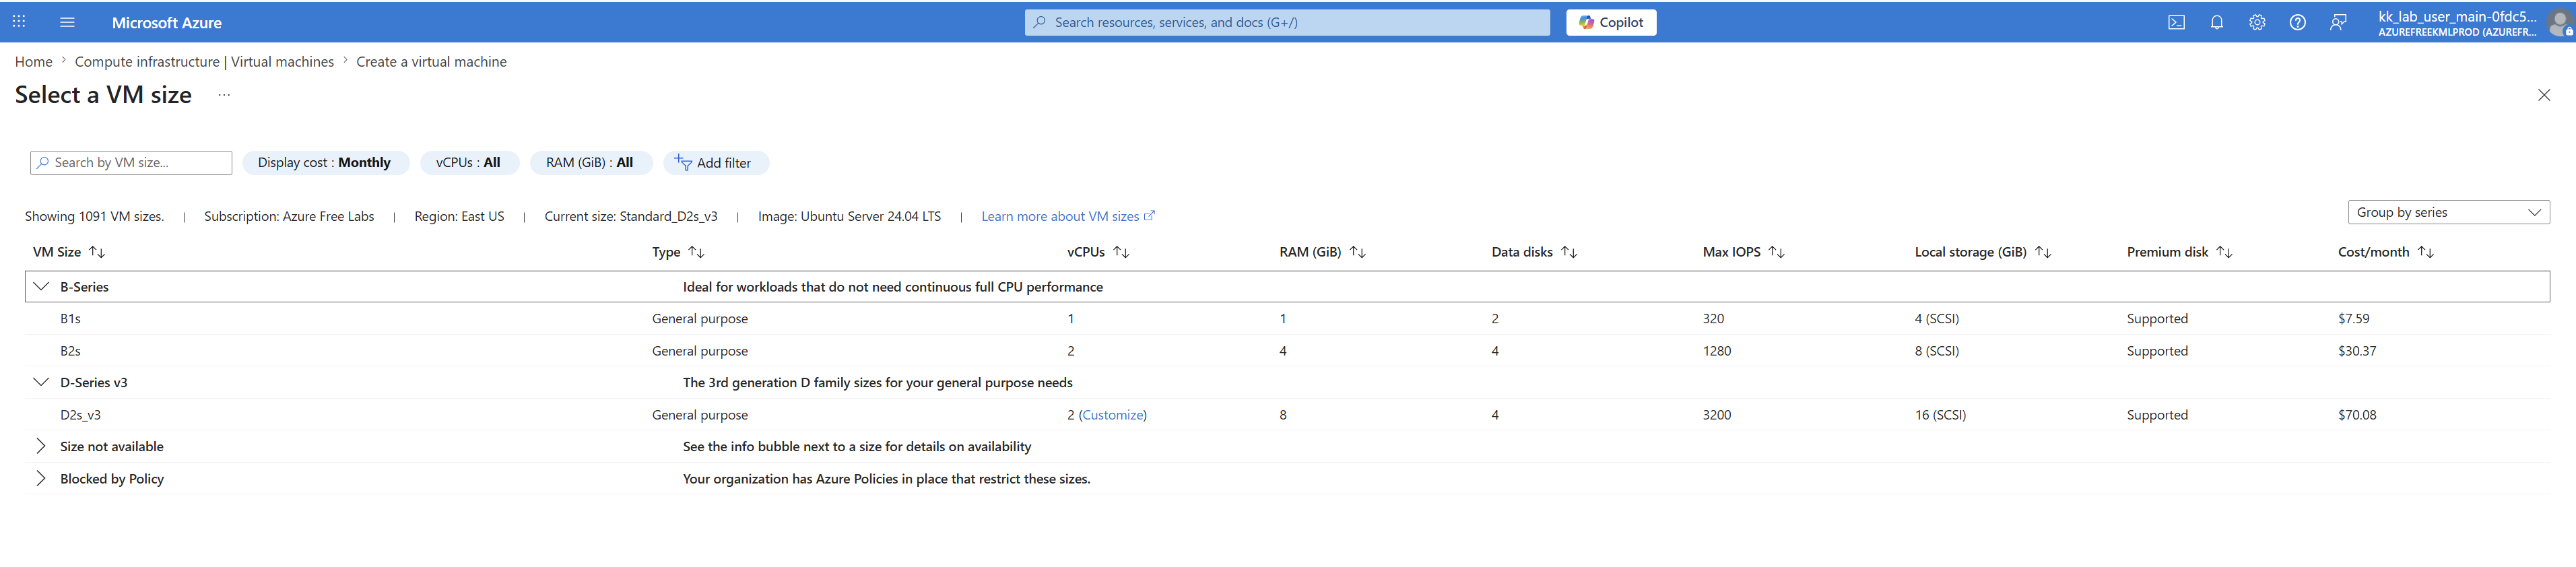Open the Group by series dropdown
The width and height of the screenshot is (2576, 567).
[x=2448, y=212]
